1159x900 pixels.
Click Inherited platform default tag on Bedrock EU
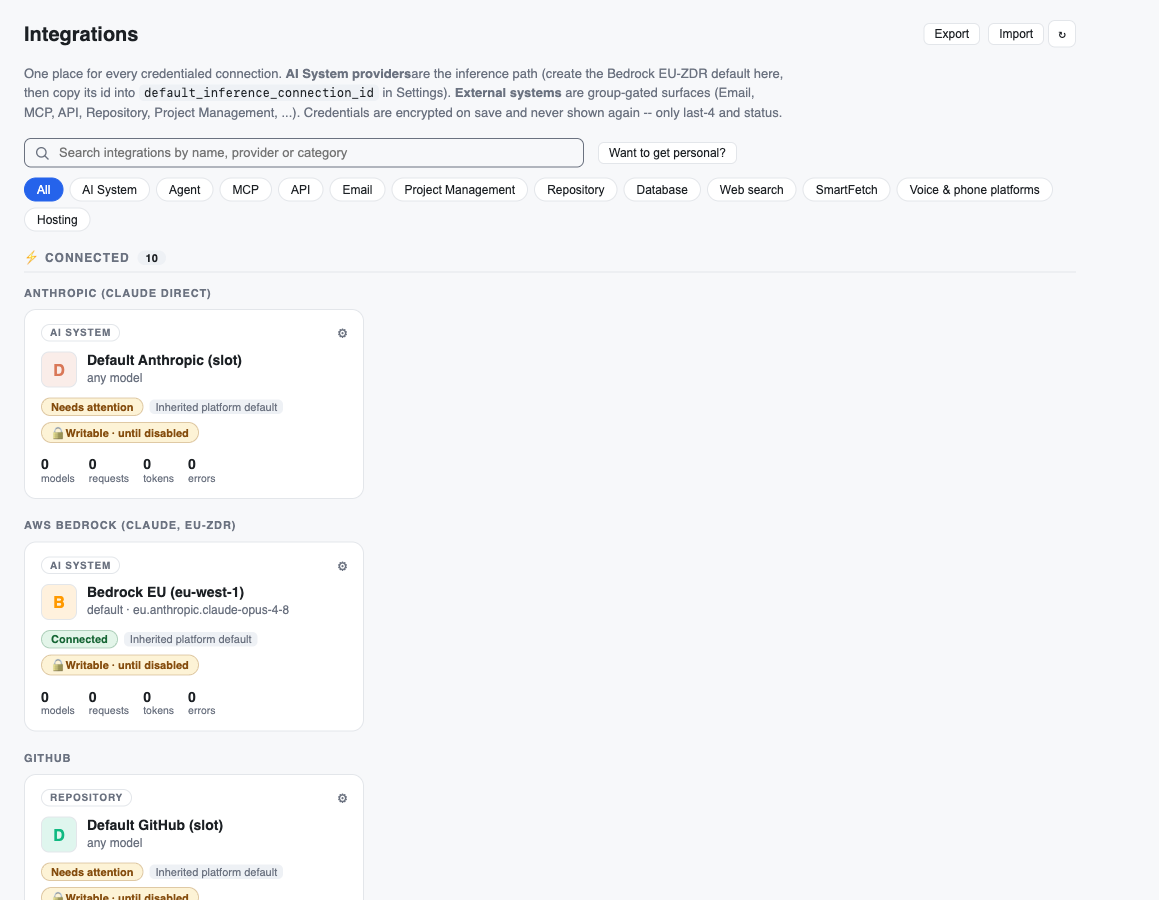click(190, 639)
